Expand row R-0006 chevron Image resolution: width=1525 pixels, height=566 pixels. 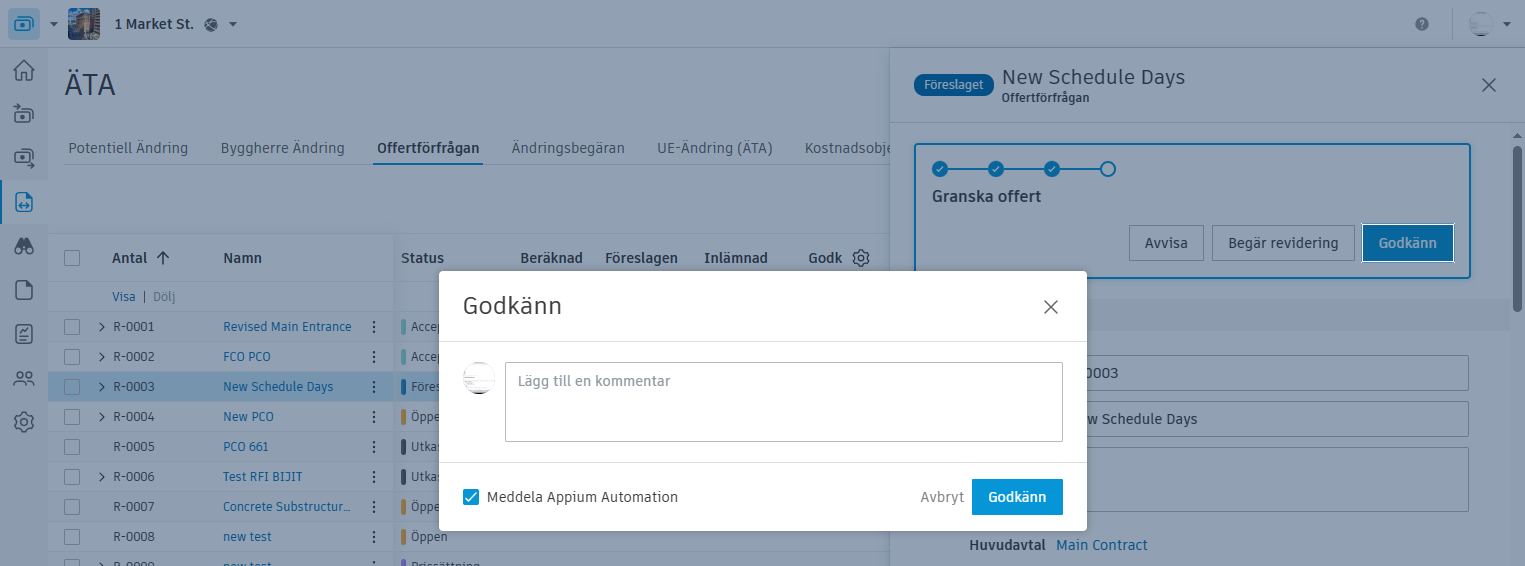pyautogui.click(x=101, y=477)
